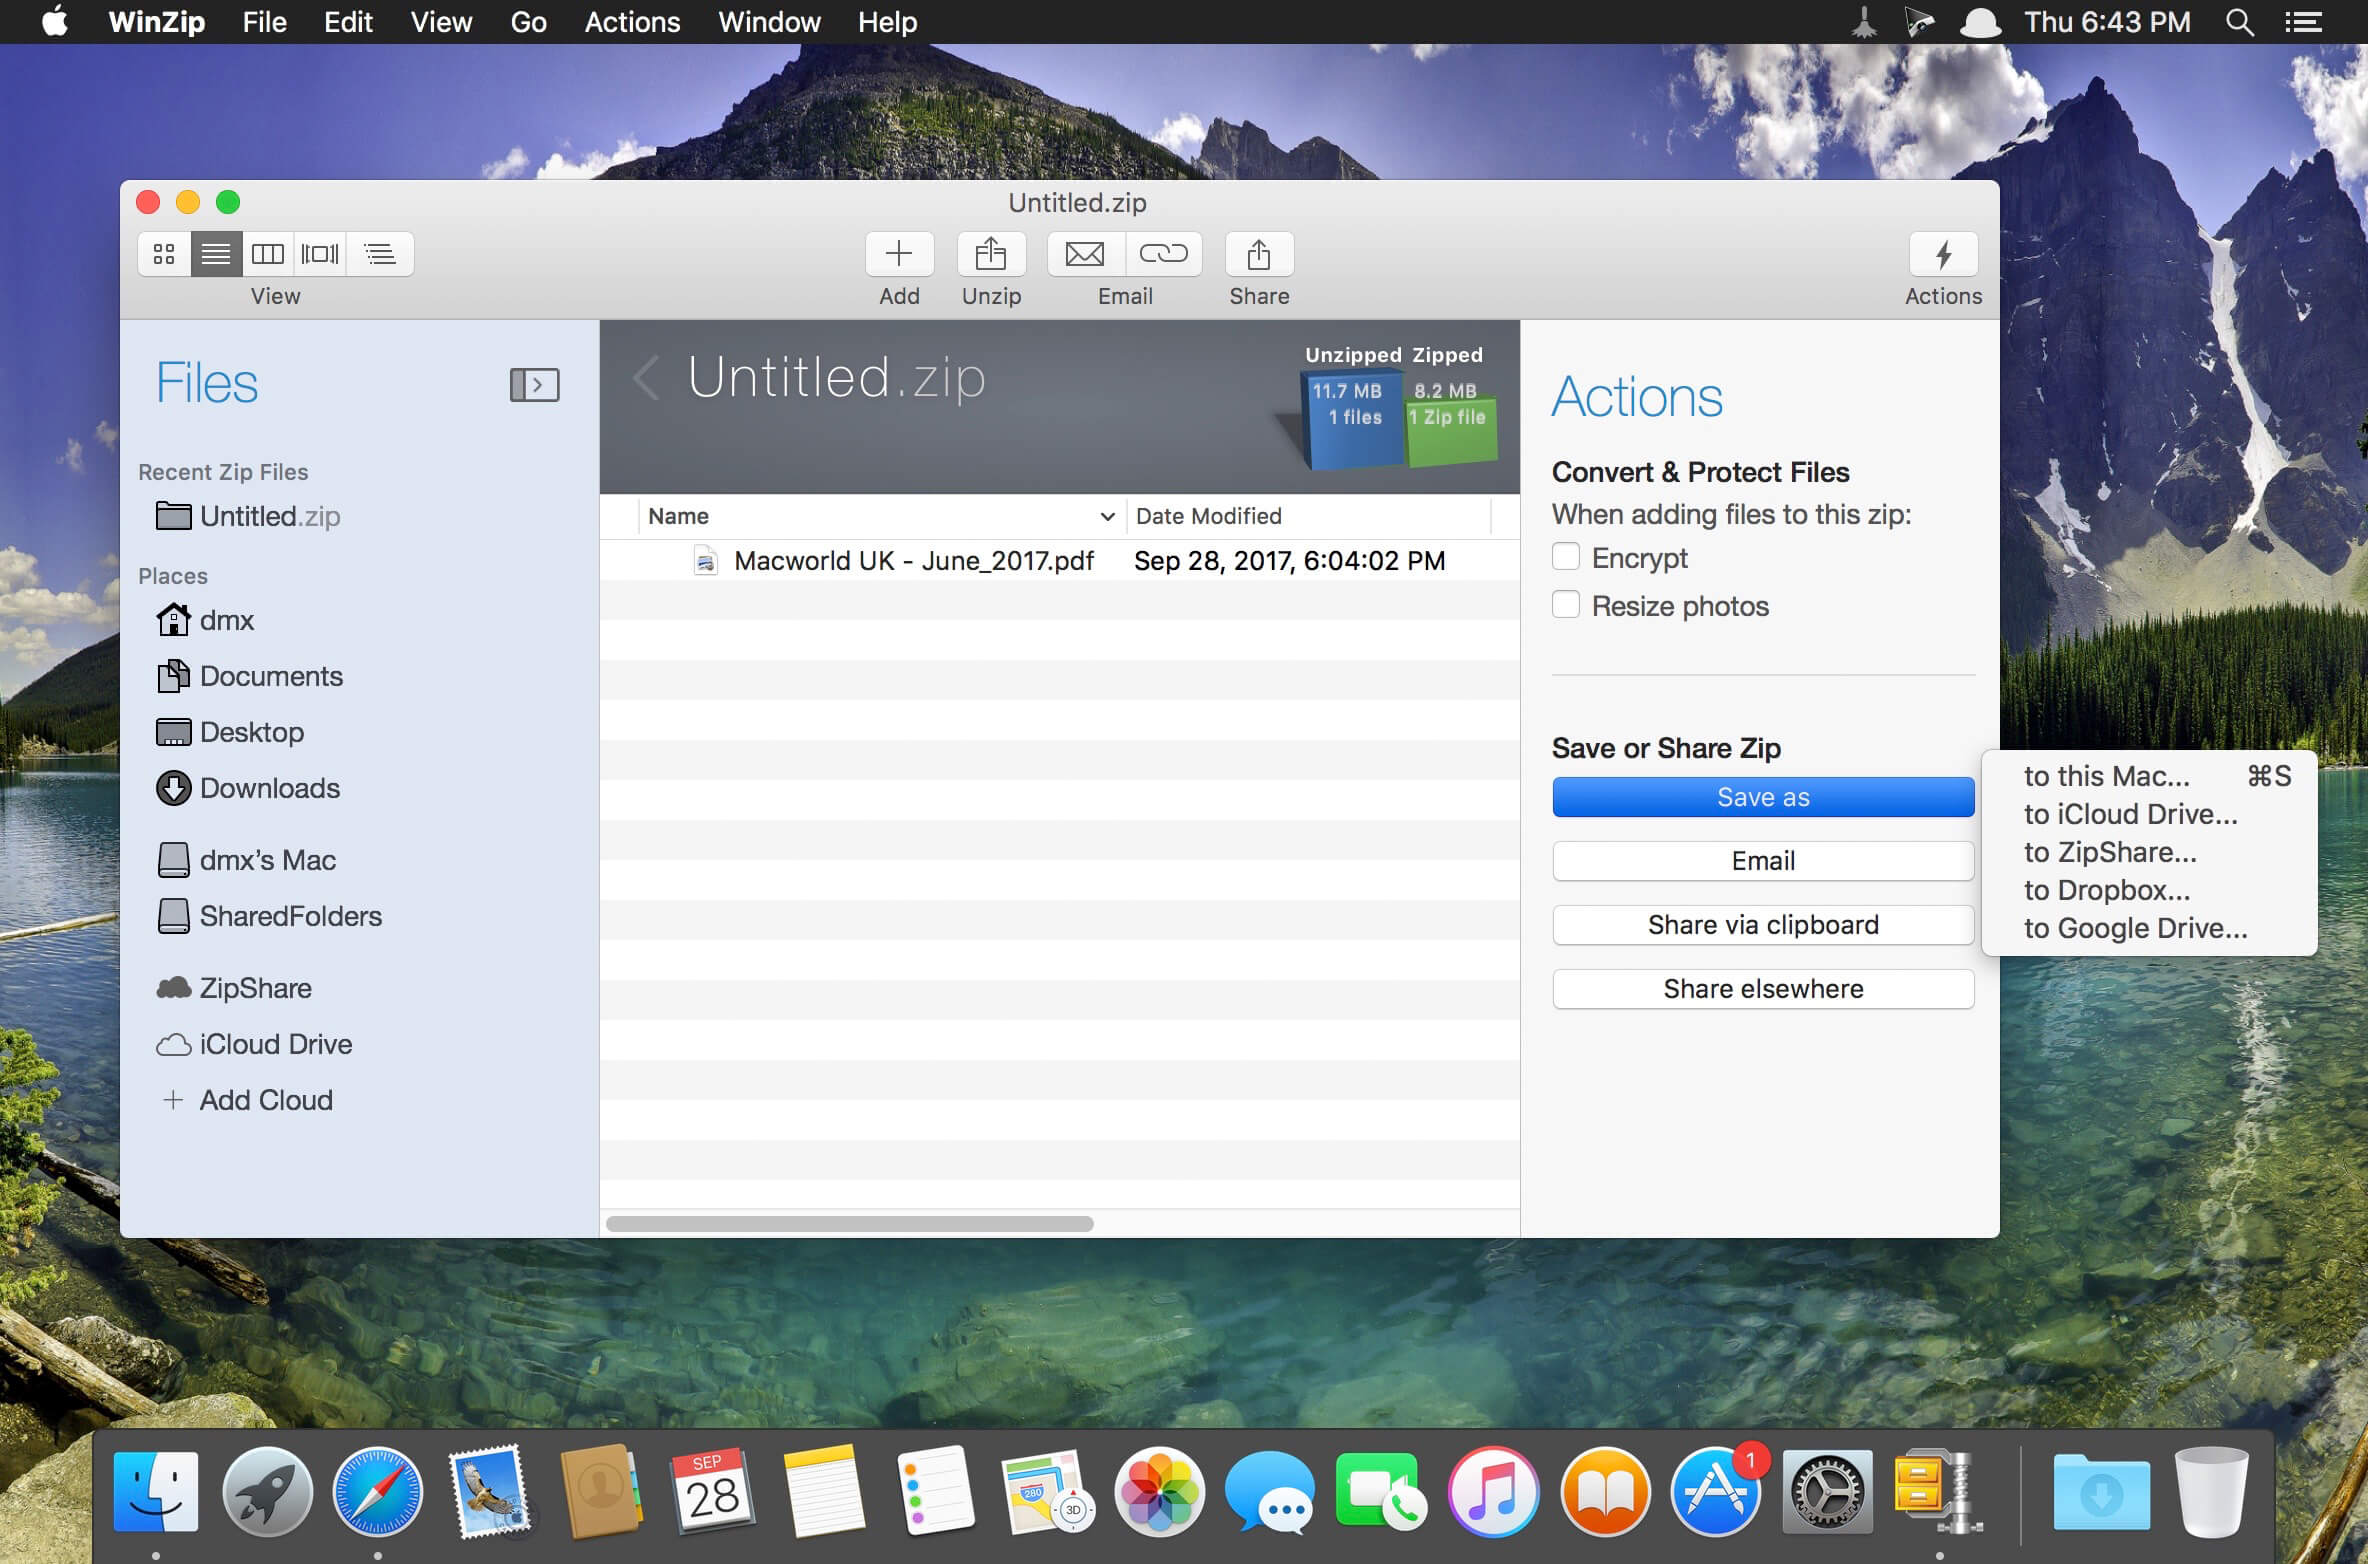The width and height of the screenshot is (2368, 1564).
Task: Enable the Encrypt checkbox
Action: click(x=1565, y=557)
